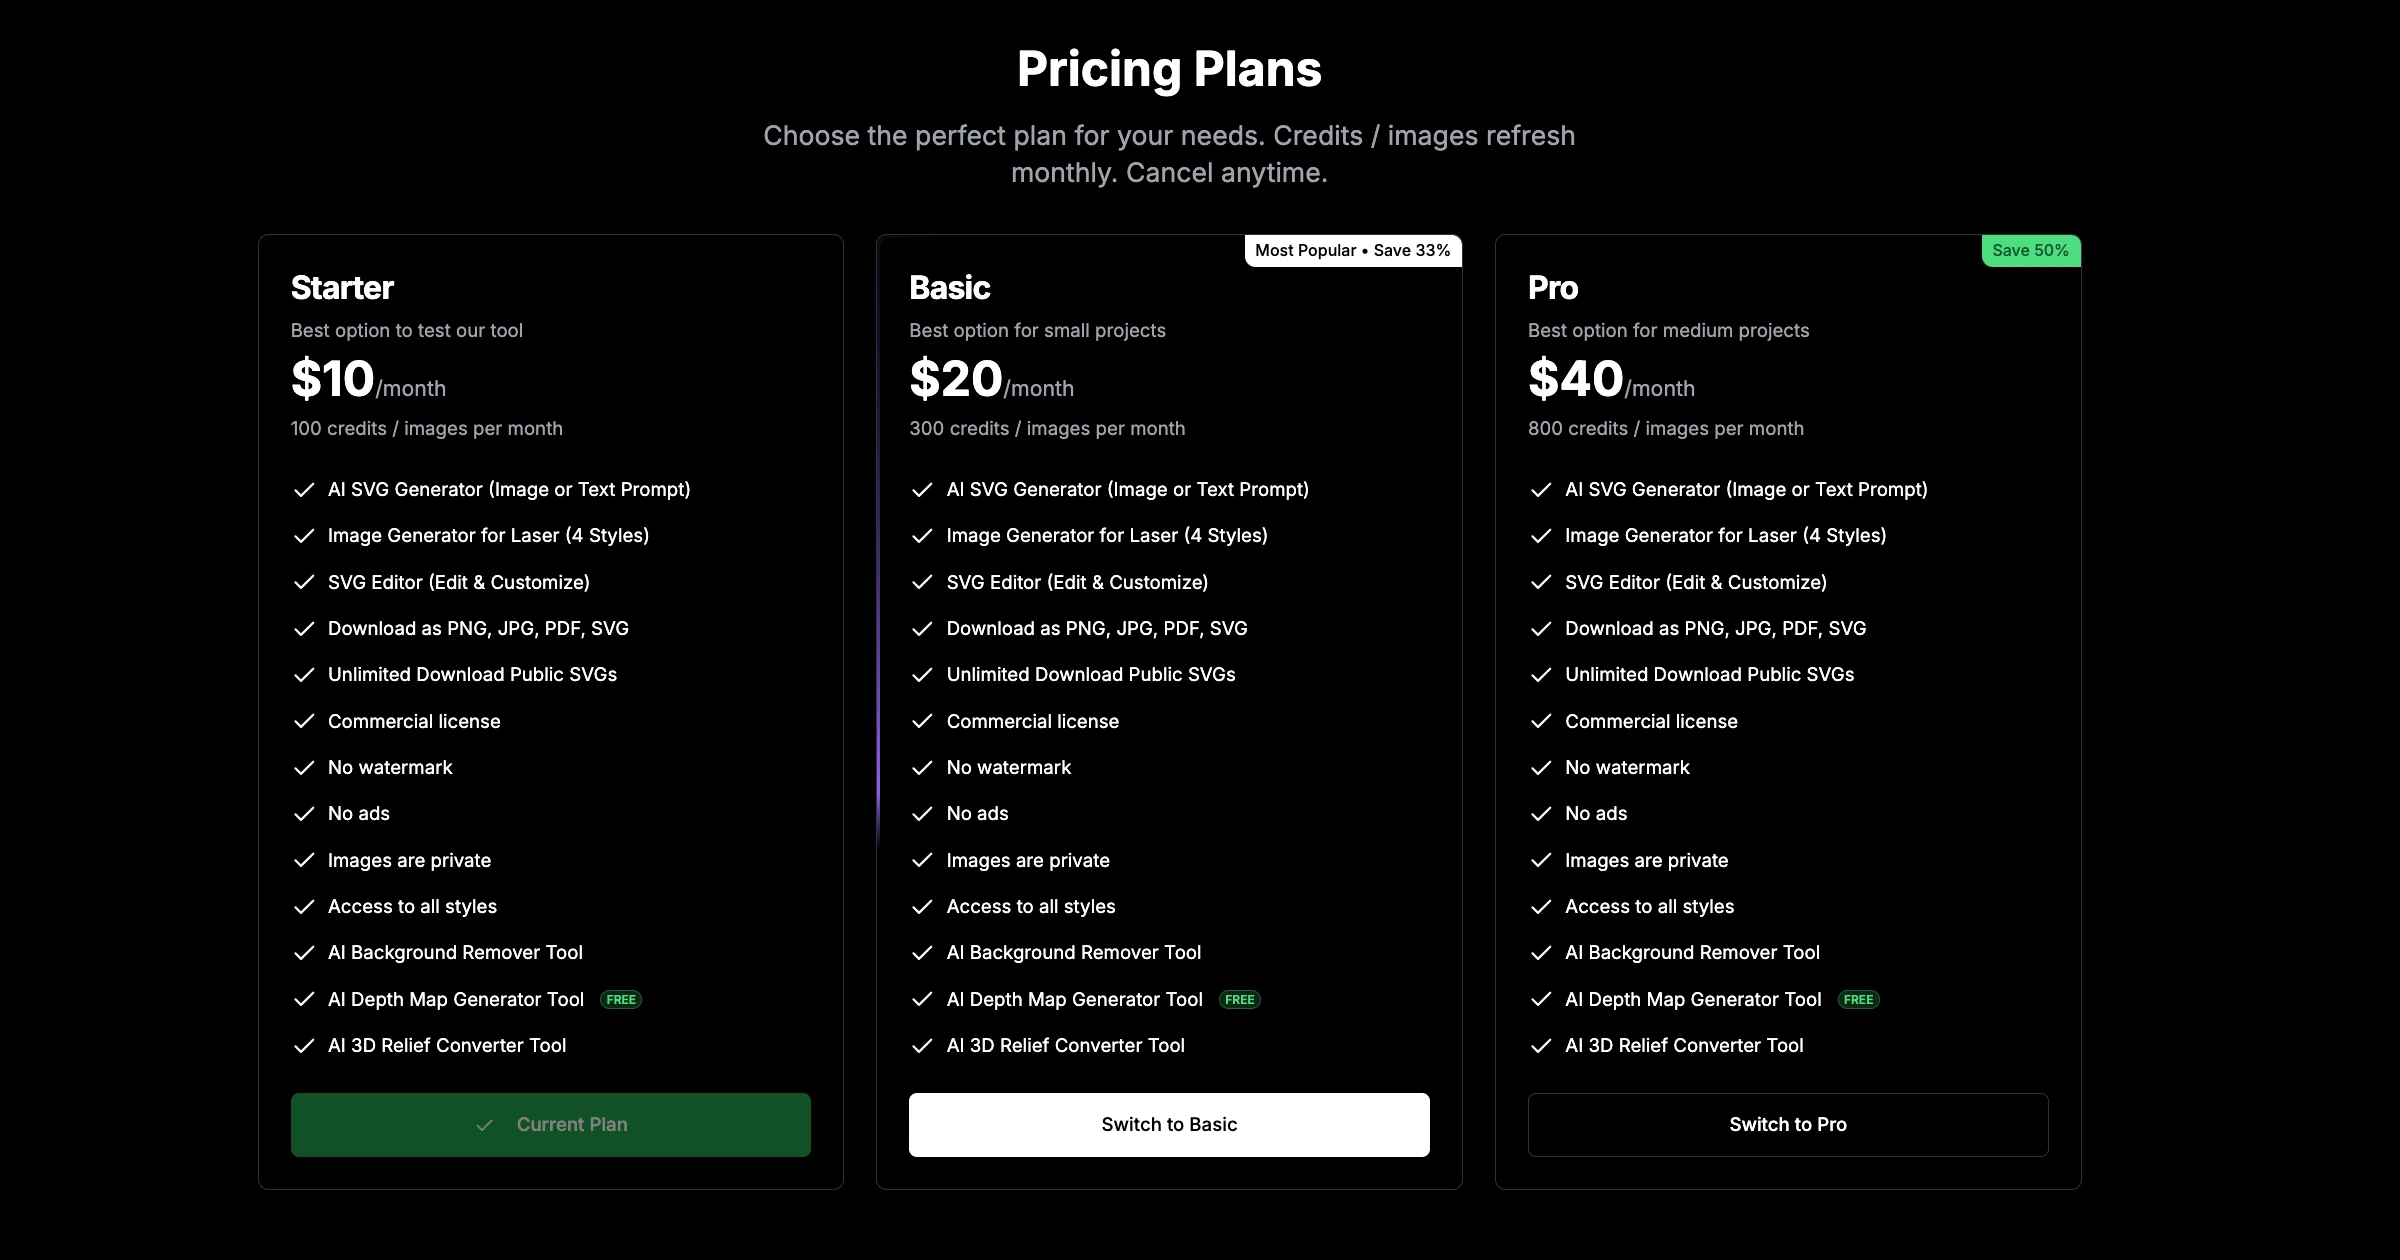Click the checkmark beside No watermark in Pro
The height and width of the screenshot is (1260, 2400).
tap(1540, 768)
